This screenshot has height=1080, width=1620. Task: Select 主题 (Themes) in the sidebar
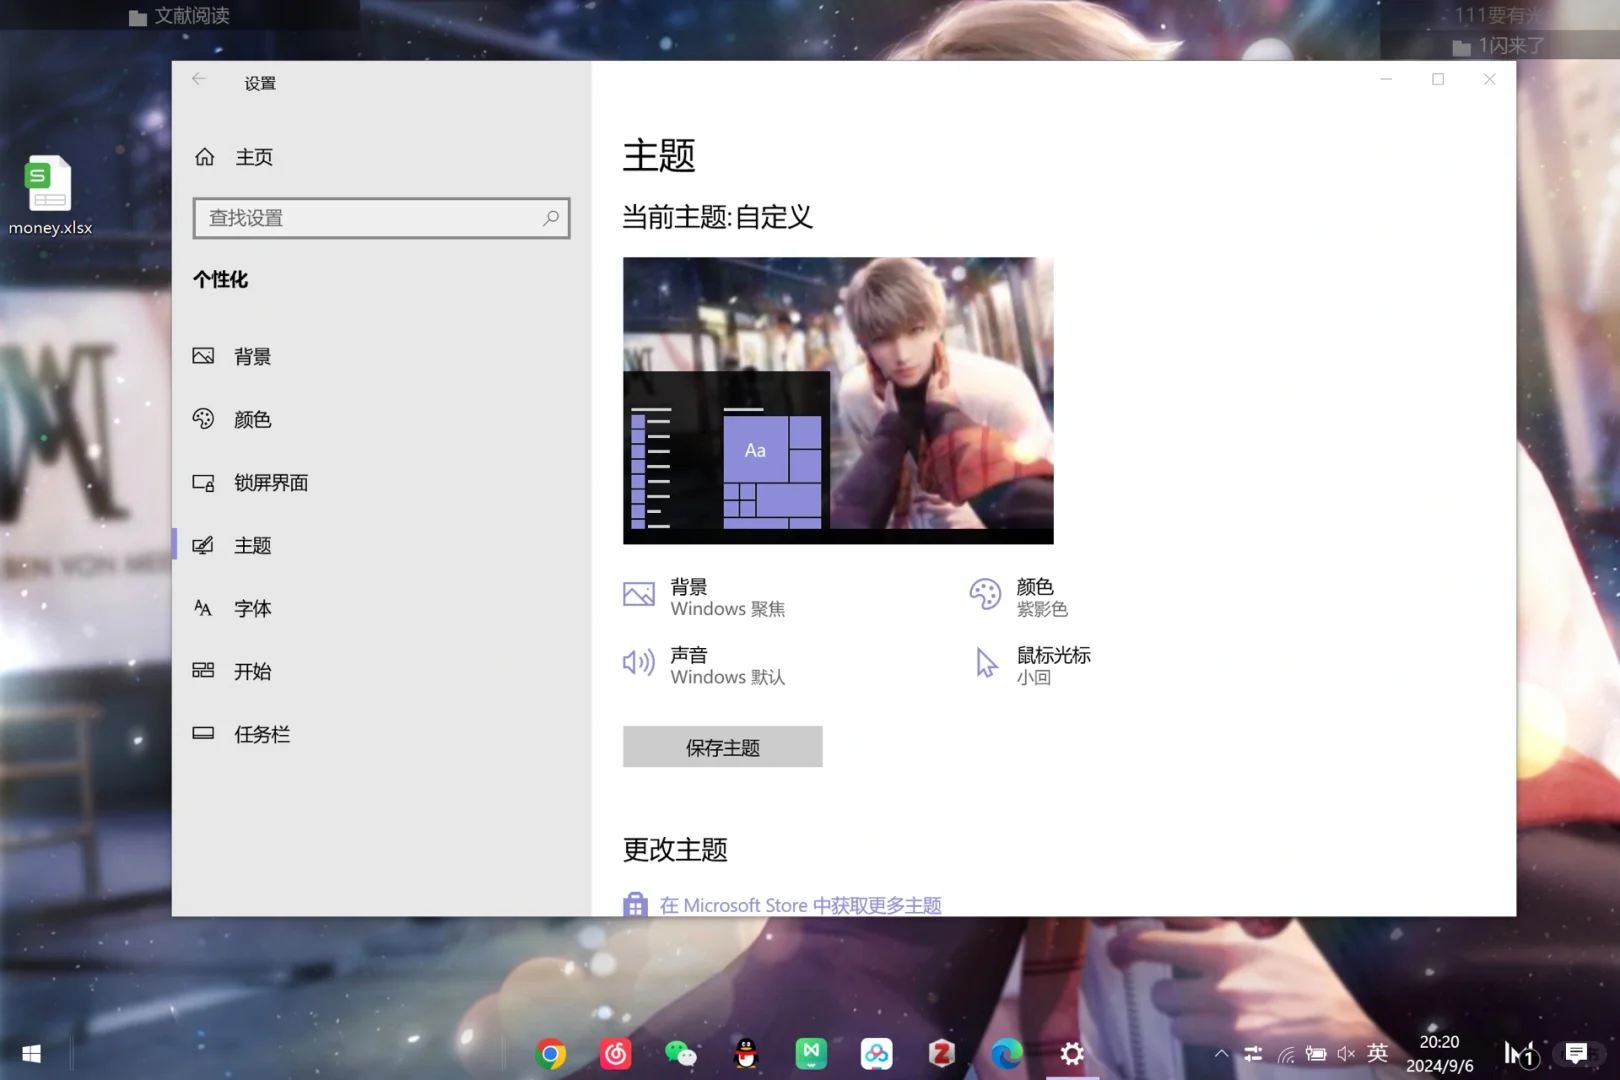253,545
